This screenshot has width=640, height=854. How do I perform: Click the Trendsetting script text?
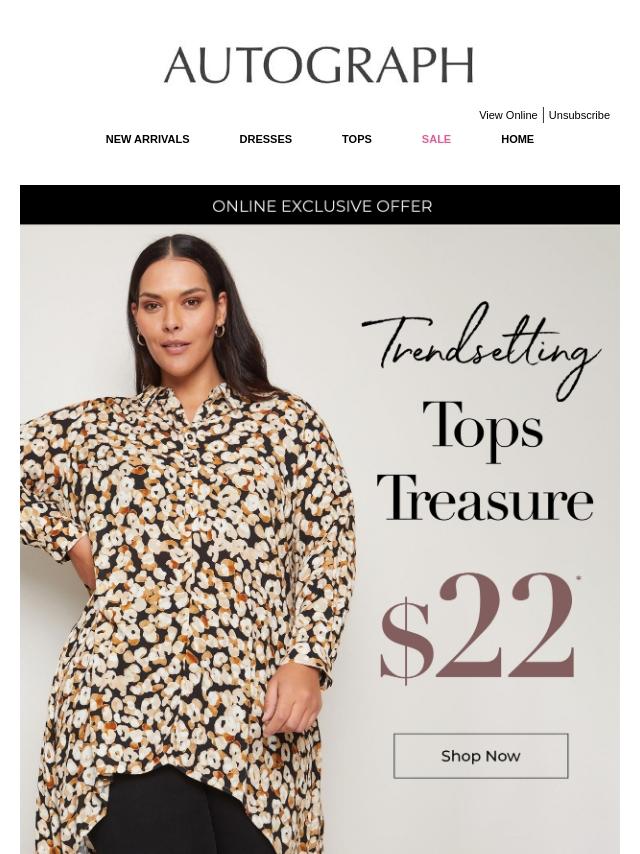pyautogui.click(x=481, y=350)
